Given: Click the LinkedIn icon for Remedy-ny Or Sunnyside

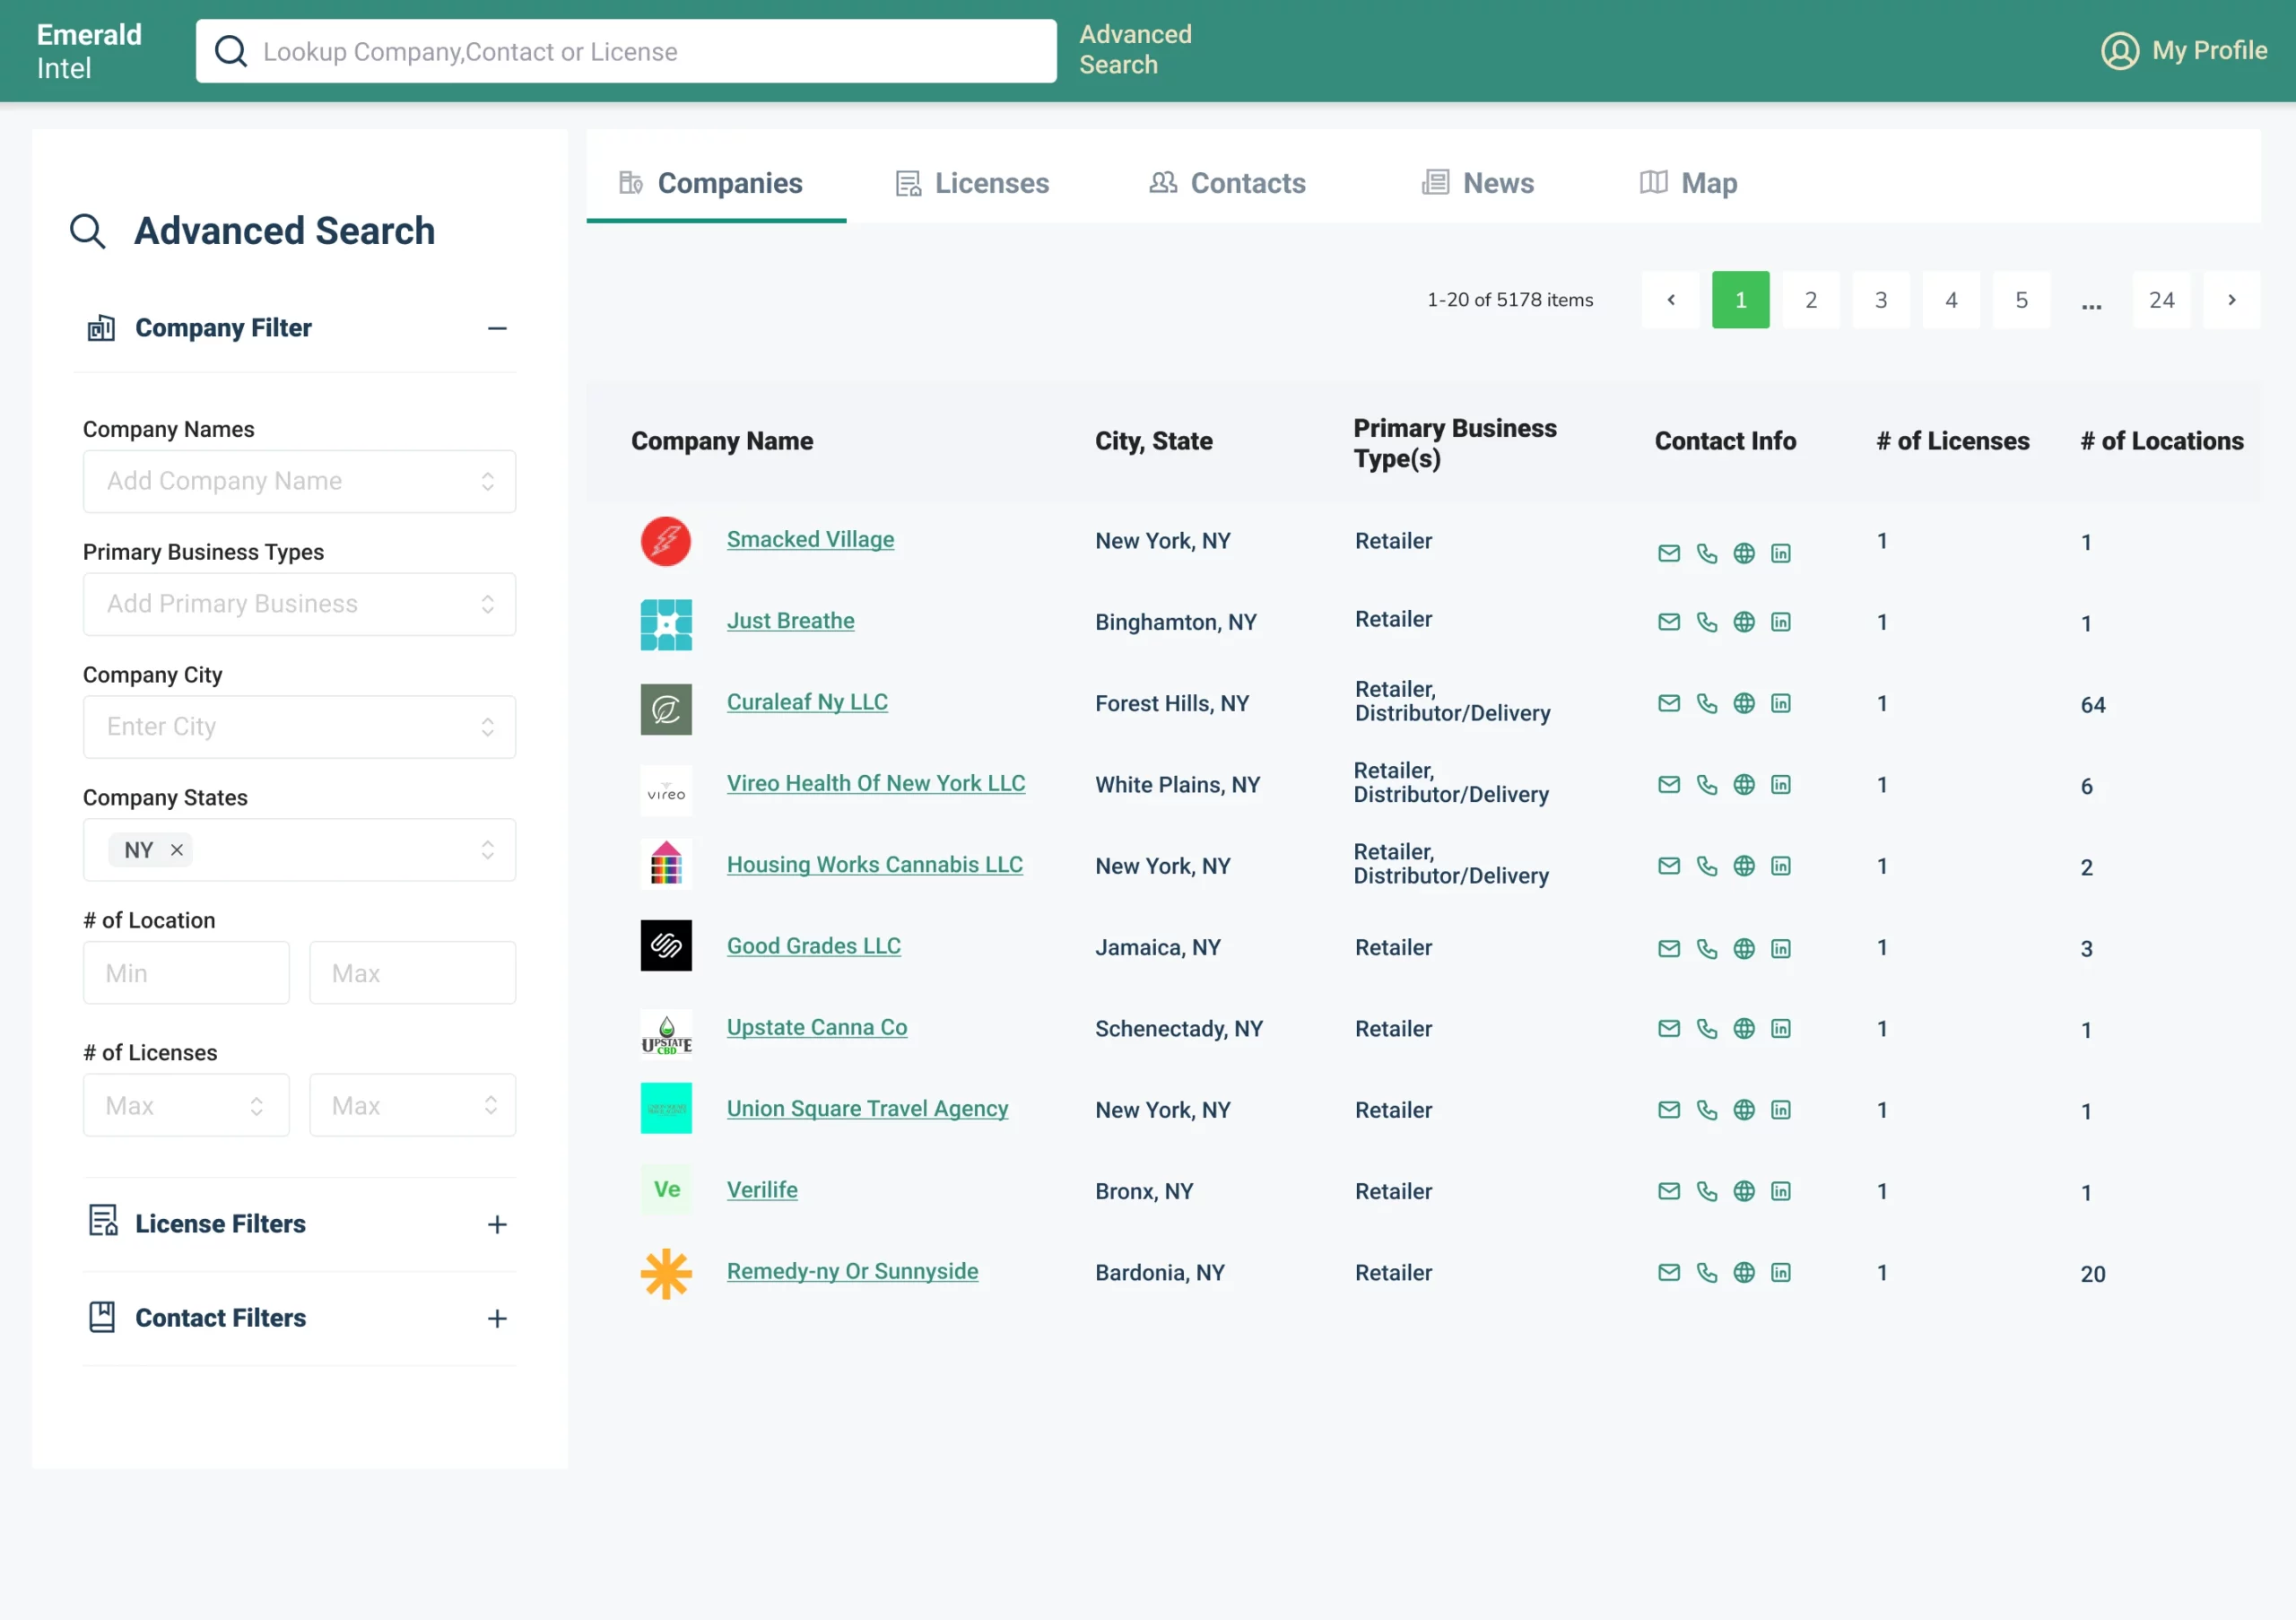Looking at the screenshot, I should 1781,1273.
